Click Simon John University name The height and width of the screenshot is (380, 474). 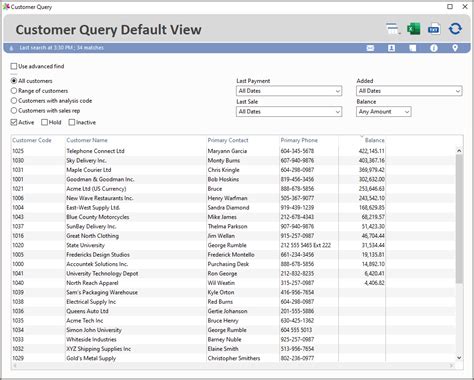[94, 330]
